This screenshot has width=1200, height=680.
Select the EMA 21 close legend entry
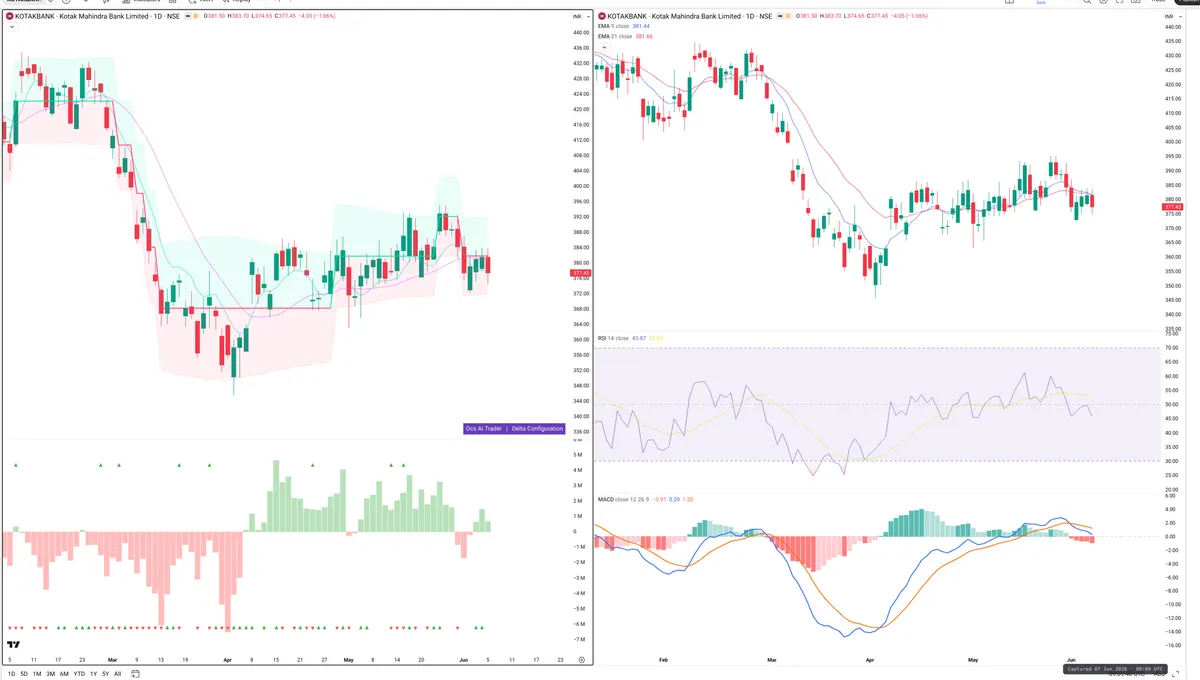[x=616, y=36]
